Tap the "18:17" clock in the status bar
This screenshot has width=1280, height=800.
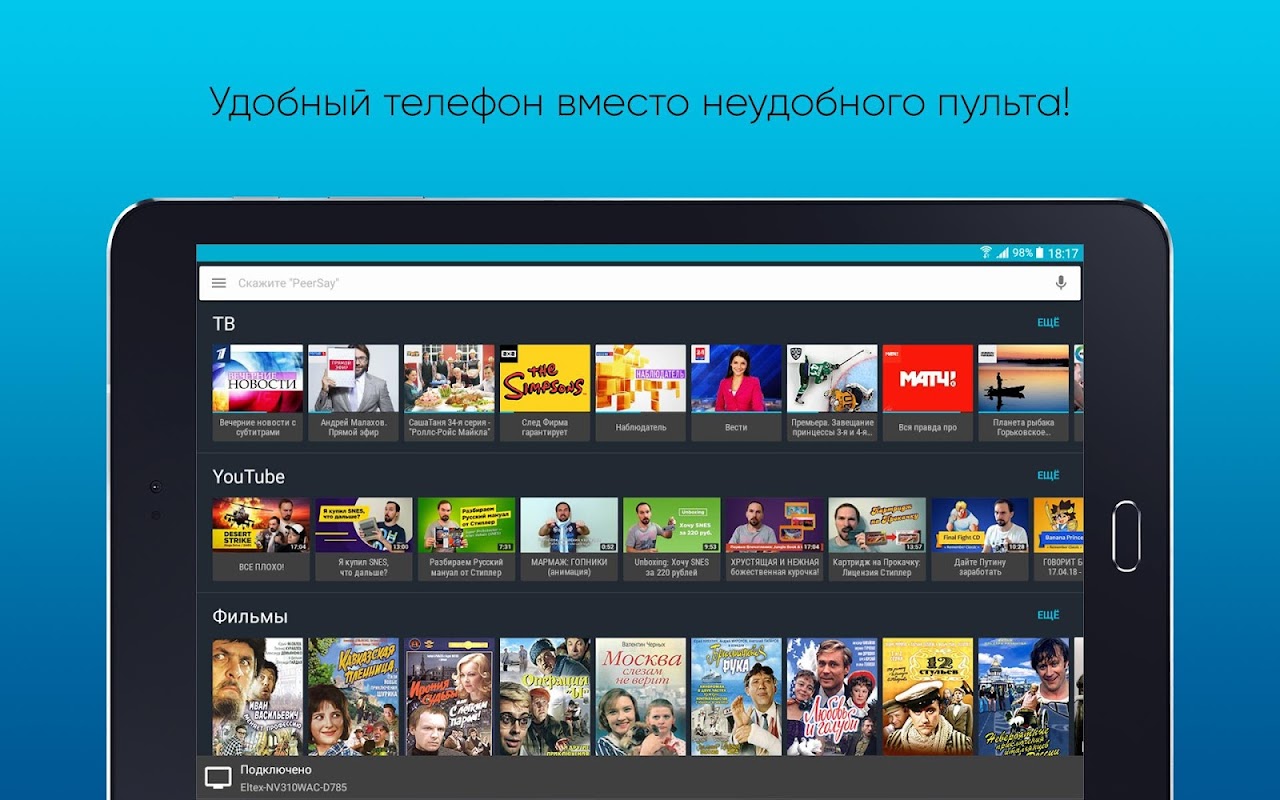1065,253
